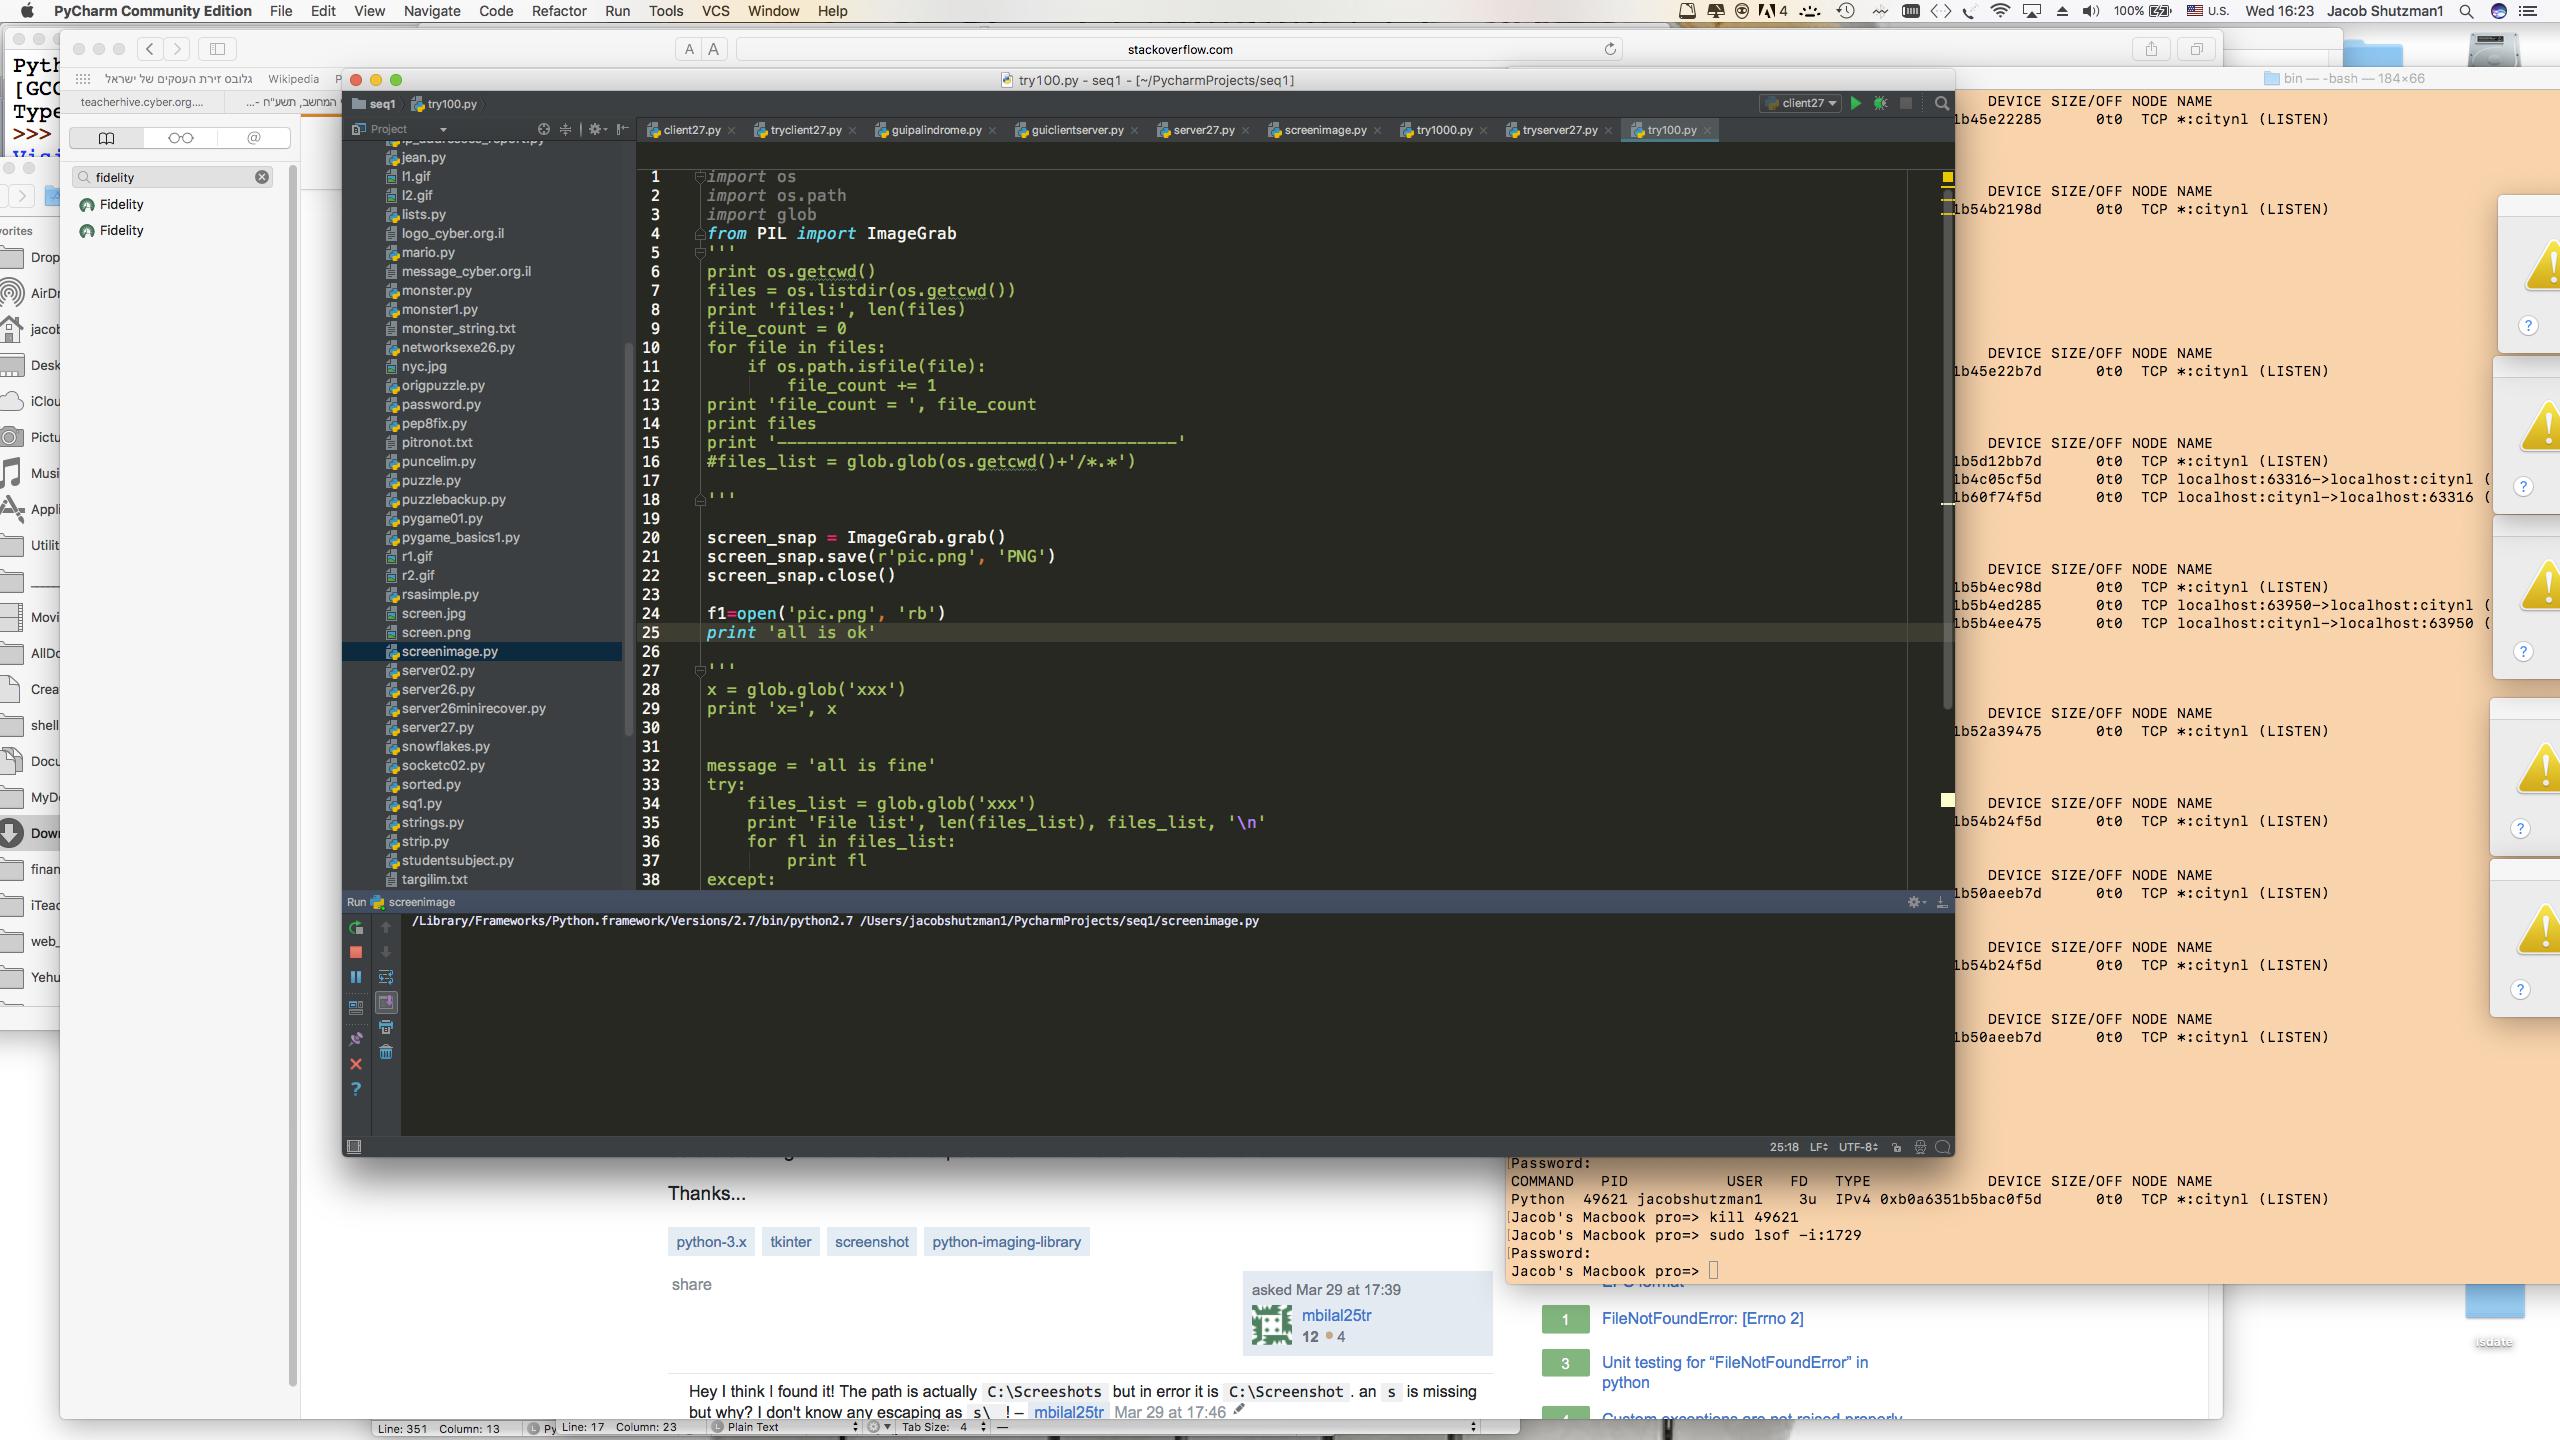Toggle pin tab in Run panel
Screen dimensions: 2560x1440
pyautogui.click(x=355, y=1039)
